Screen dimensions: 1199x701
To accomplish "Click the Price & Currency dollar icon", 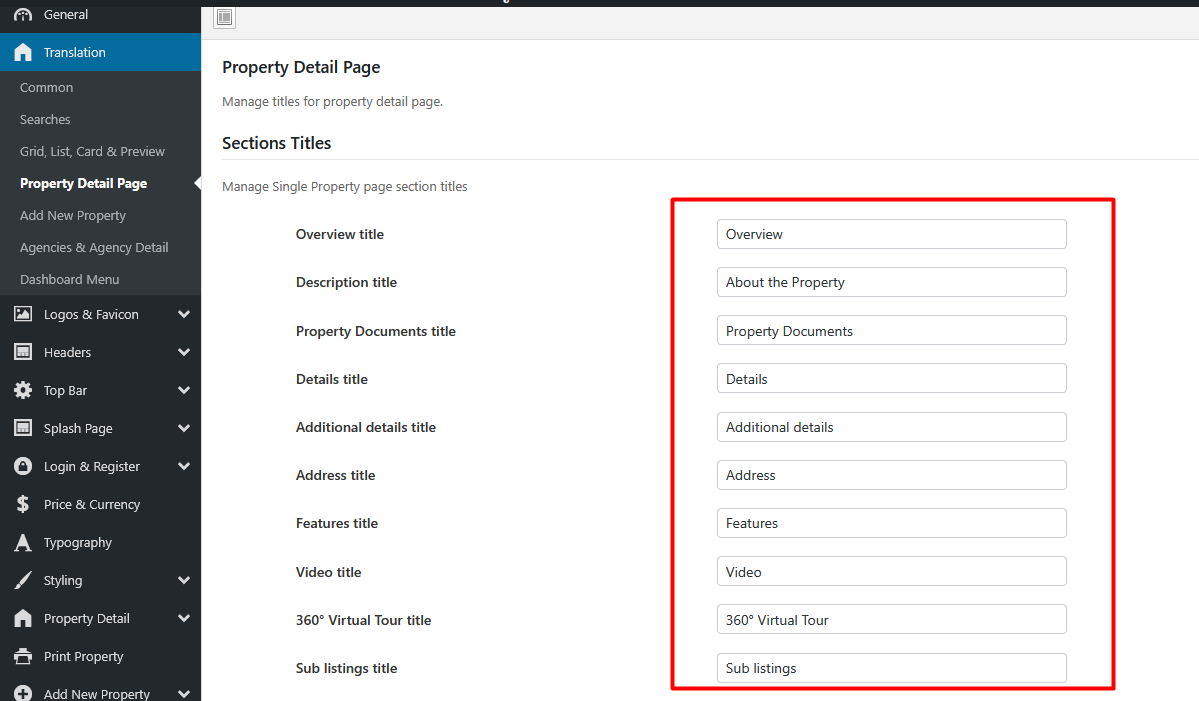I will [x=23, y=504].
